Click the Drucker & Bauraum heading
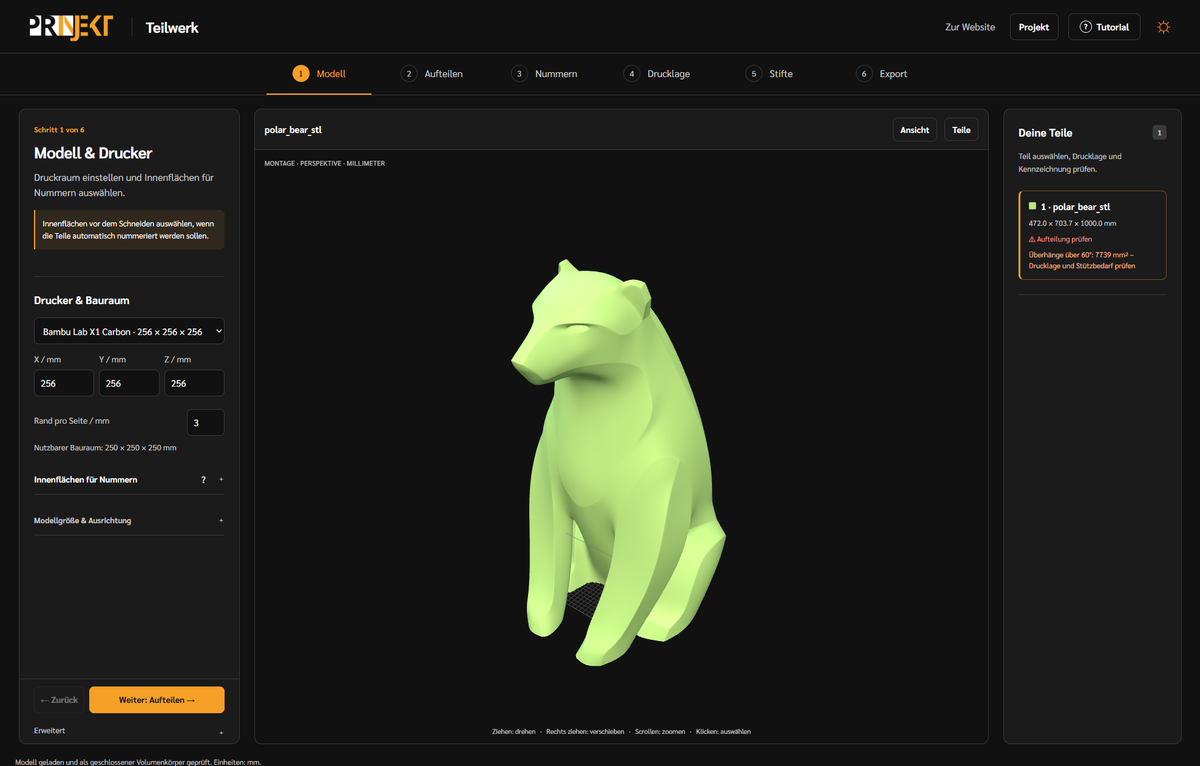The width and height of the screenshot is (1200, 766). coord(82,300)
